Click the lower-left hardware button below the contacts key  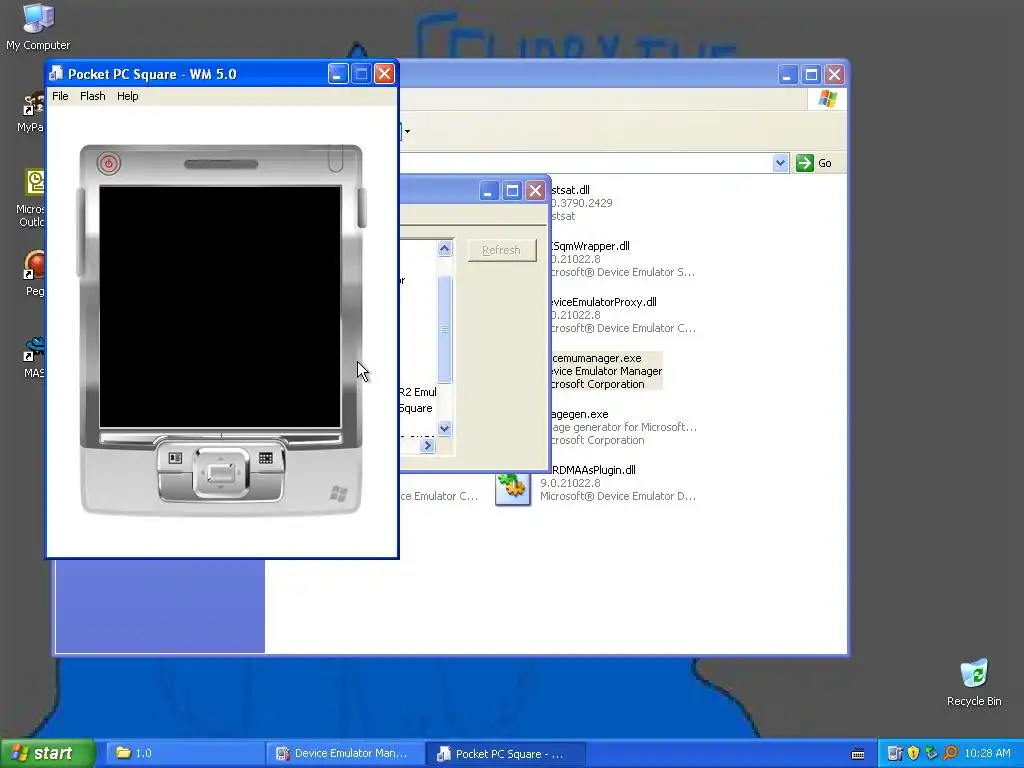(x=175, y=487)
